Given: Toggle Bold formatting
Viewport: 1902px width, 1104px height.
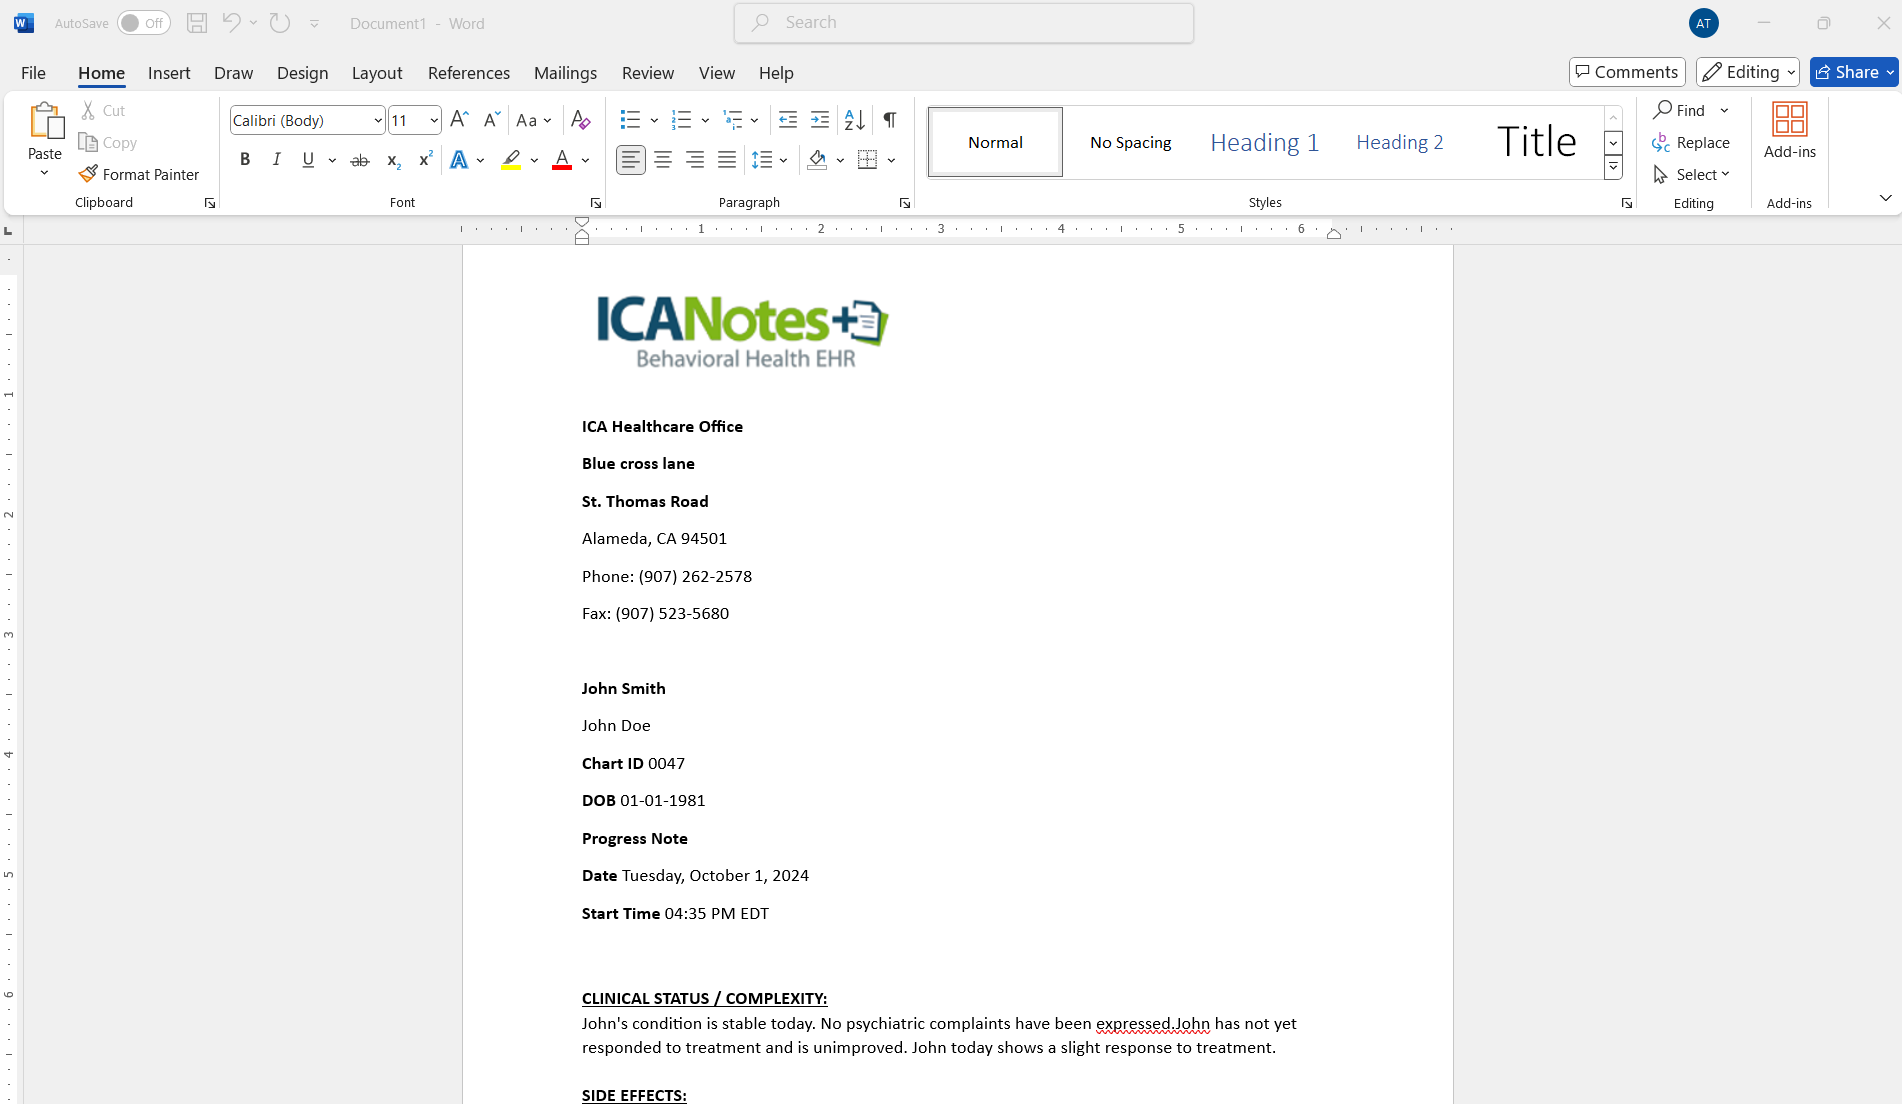Looking at the screenshot, I should [245, 160].
